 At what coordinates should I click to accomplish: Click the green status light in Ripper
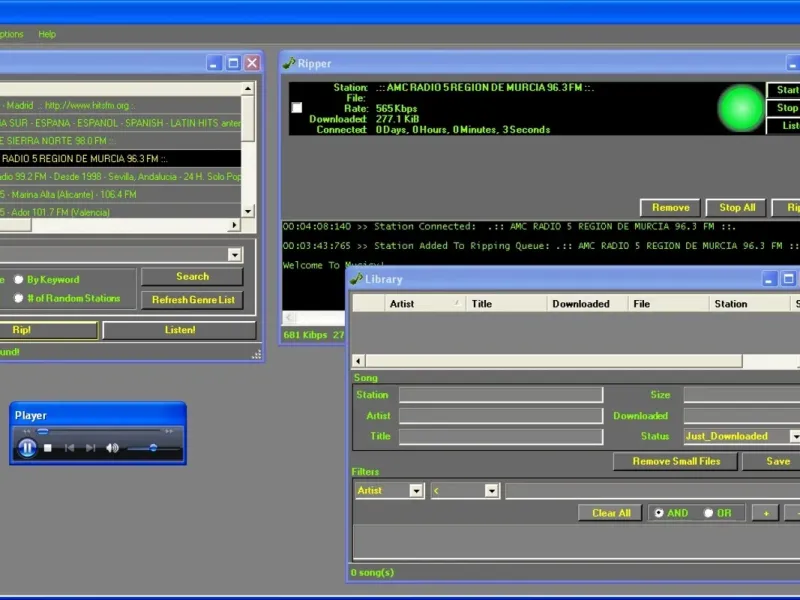click(741, 107)
